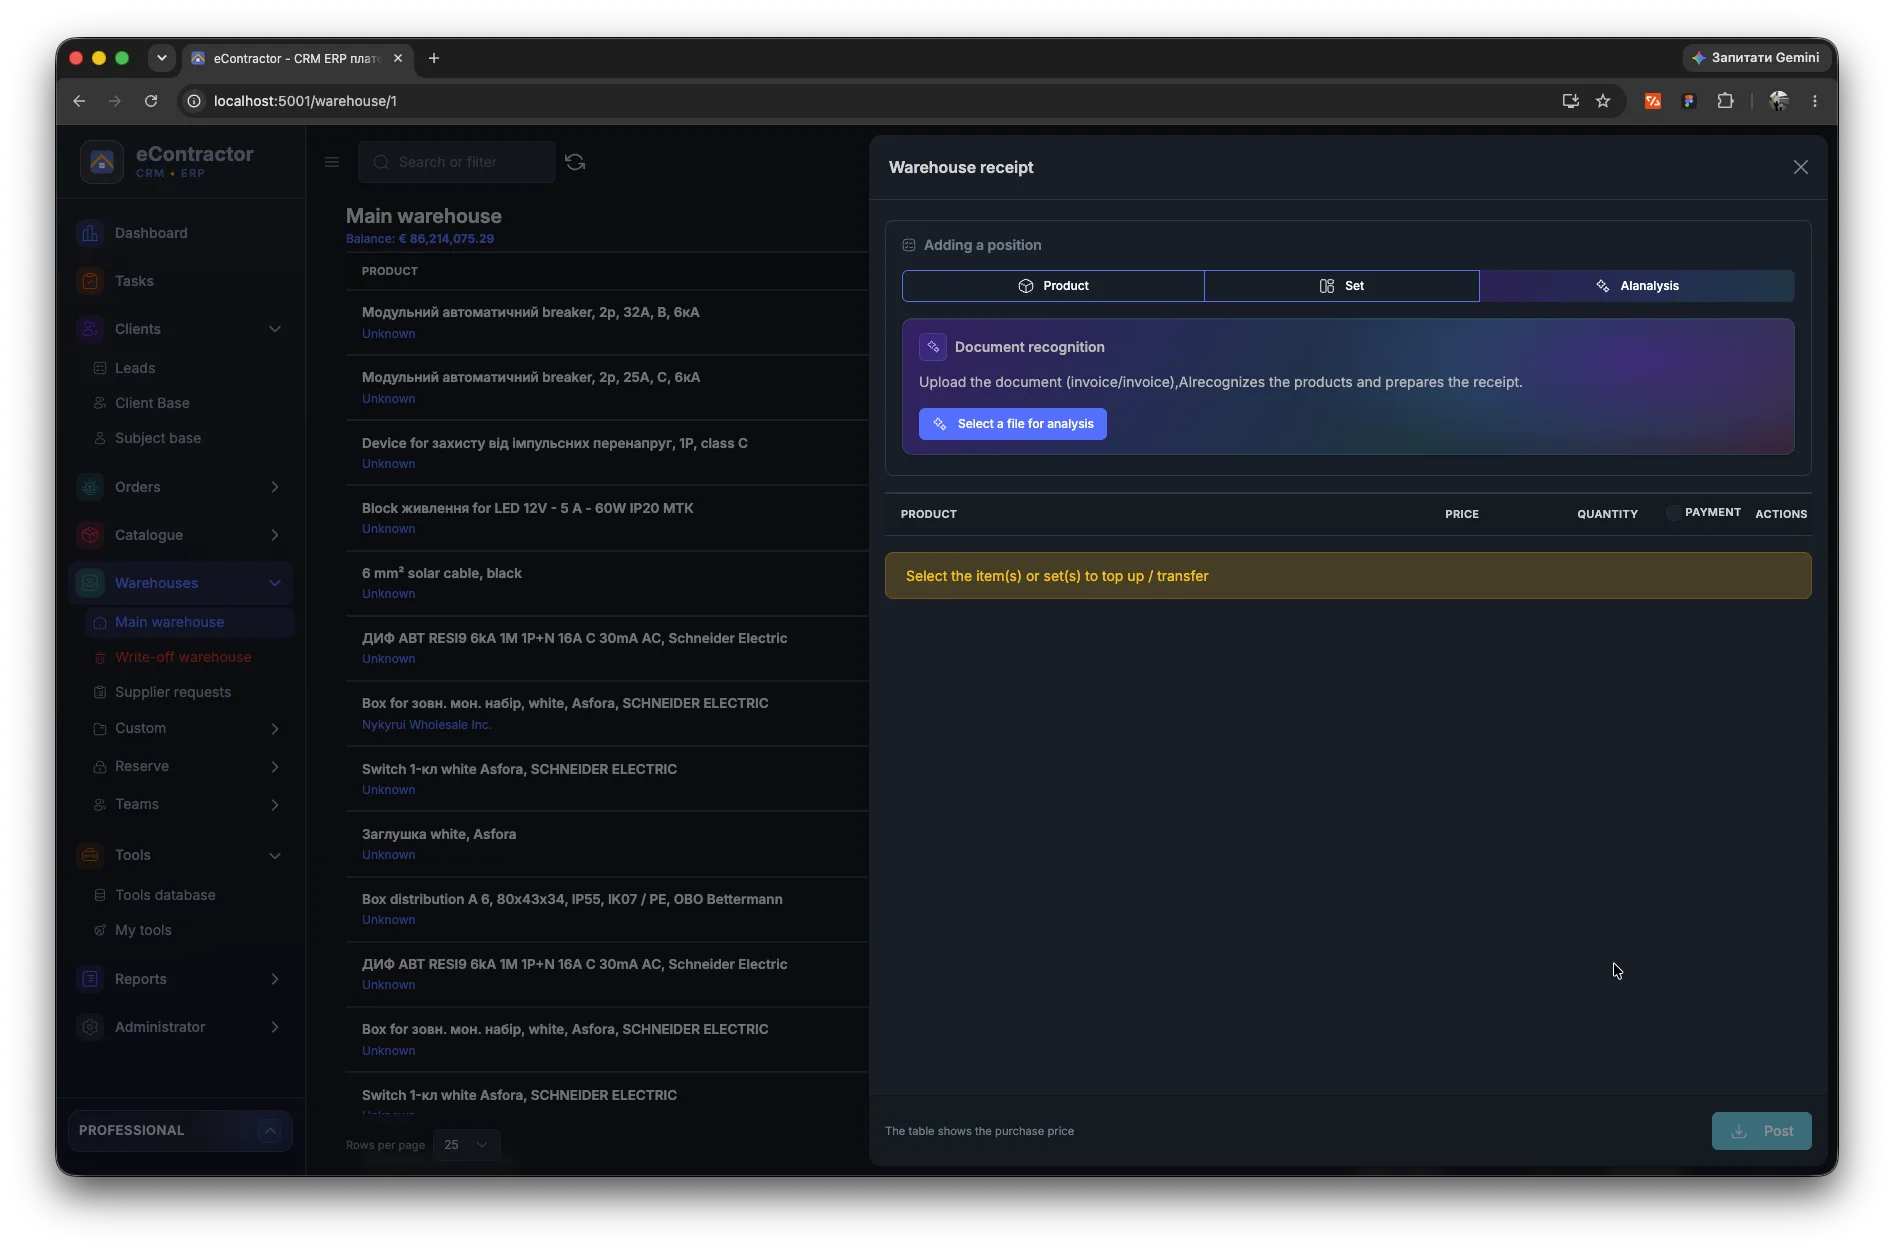Expand the Custom submenu chevron
The height and width of the screenshot is (1250, 1894).
[x=275, y=729]
